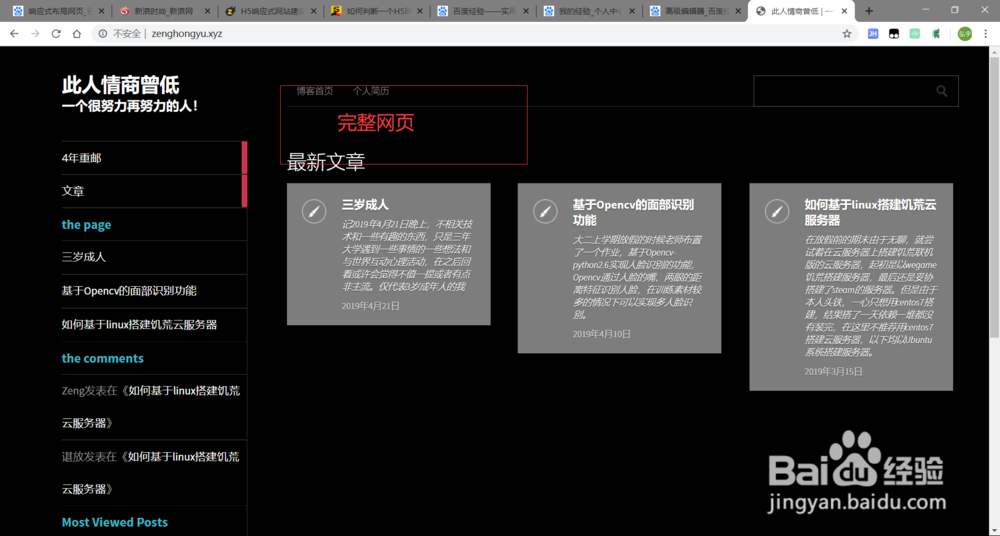Click the scrollbar down arrow
This screenshot has height=536, width=1000.
(994, 531)
